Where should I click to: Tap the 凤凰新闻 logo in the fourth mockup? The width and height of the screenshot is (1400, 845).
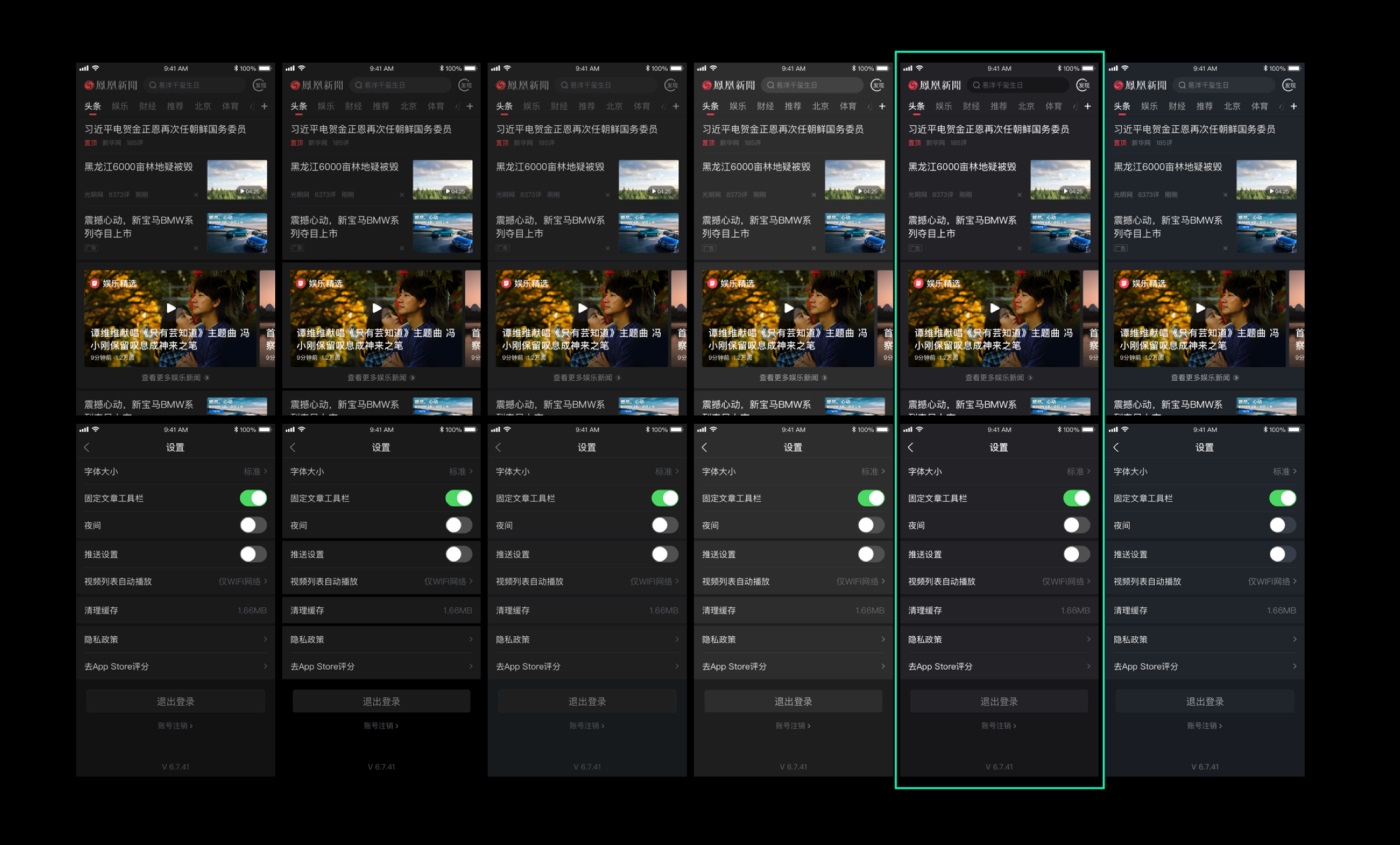tap(729, 85)
